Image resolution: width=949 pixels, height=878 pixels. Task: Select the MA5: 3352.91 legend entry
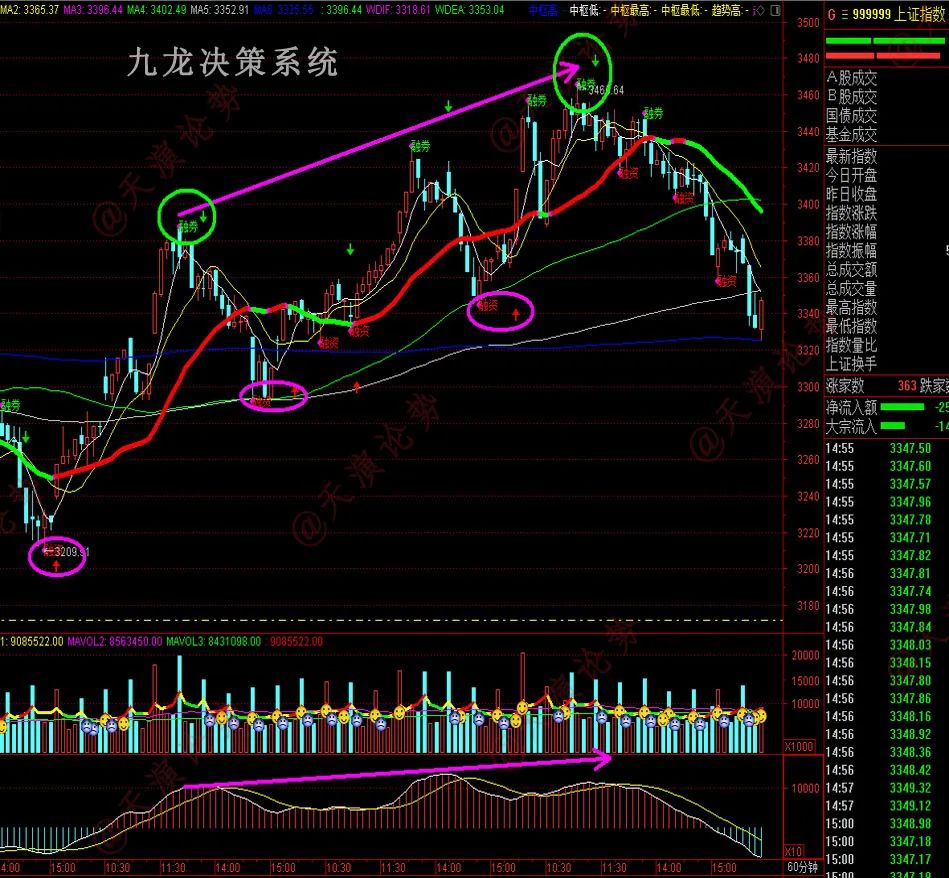pyautogui.click(x=220, y=10)
